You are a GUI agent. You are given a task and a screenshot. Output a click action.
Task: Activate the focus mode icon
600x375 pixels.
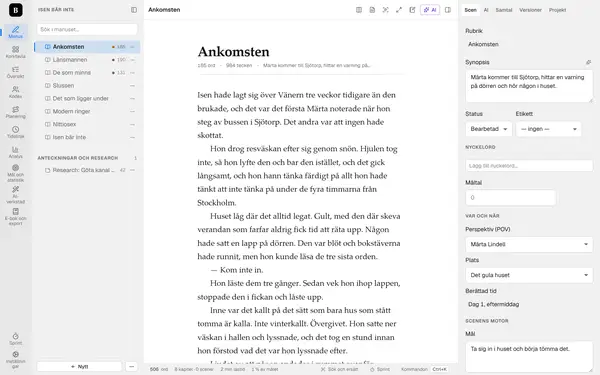click(x=385, y=10)
